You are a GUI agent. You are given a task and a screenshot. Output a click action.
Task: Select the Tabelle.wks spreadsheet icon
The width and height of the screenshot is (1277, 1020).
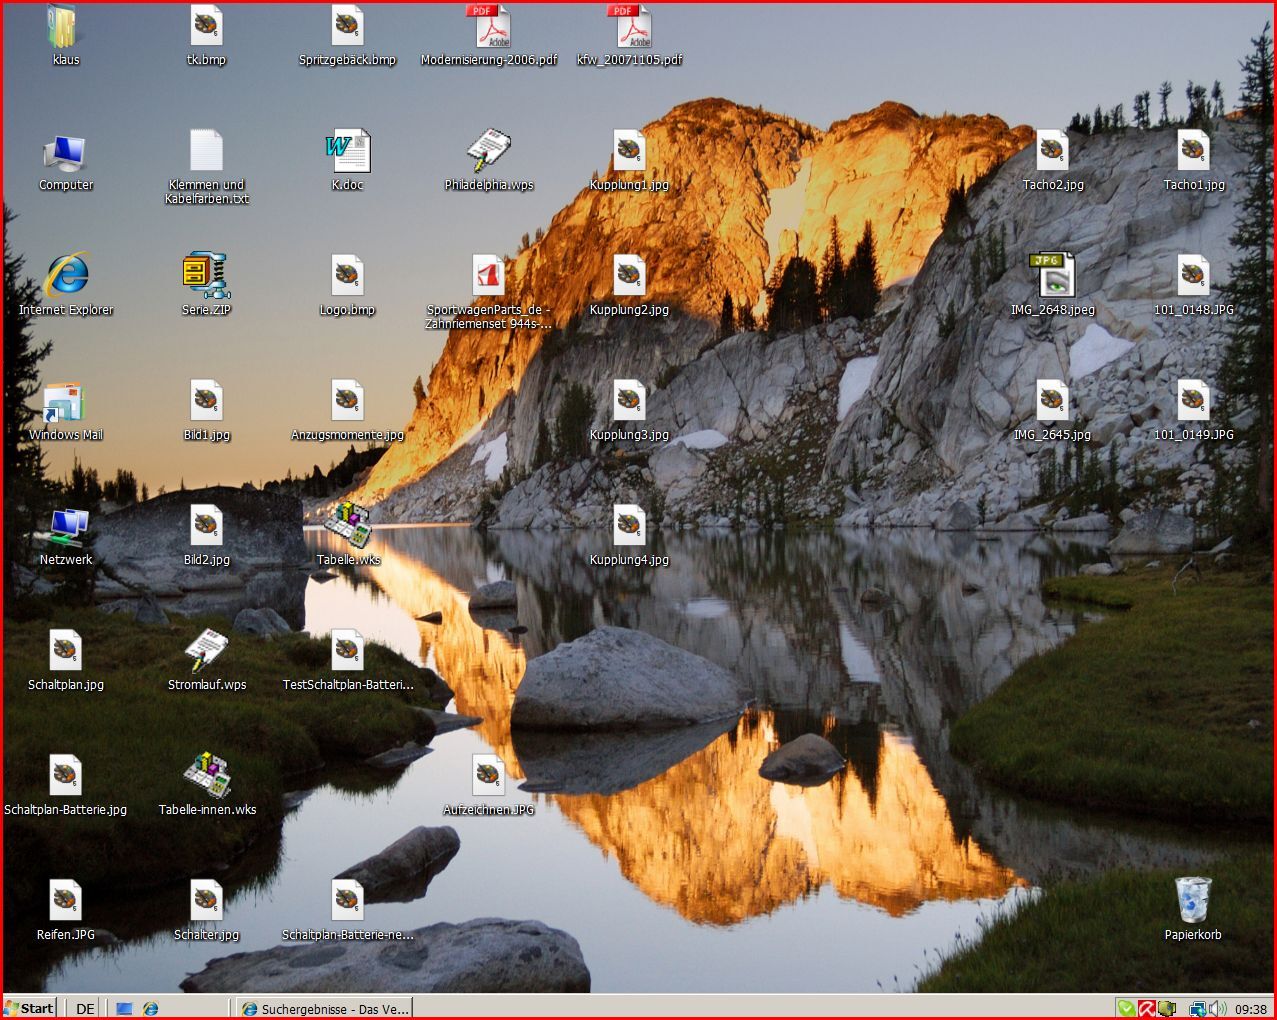click(347, 526)
